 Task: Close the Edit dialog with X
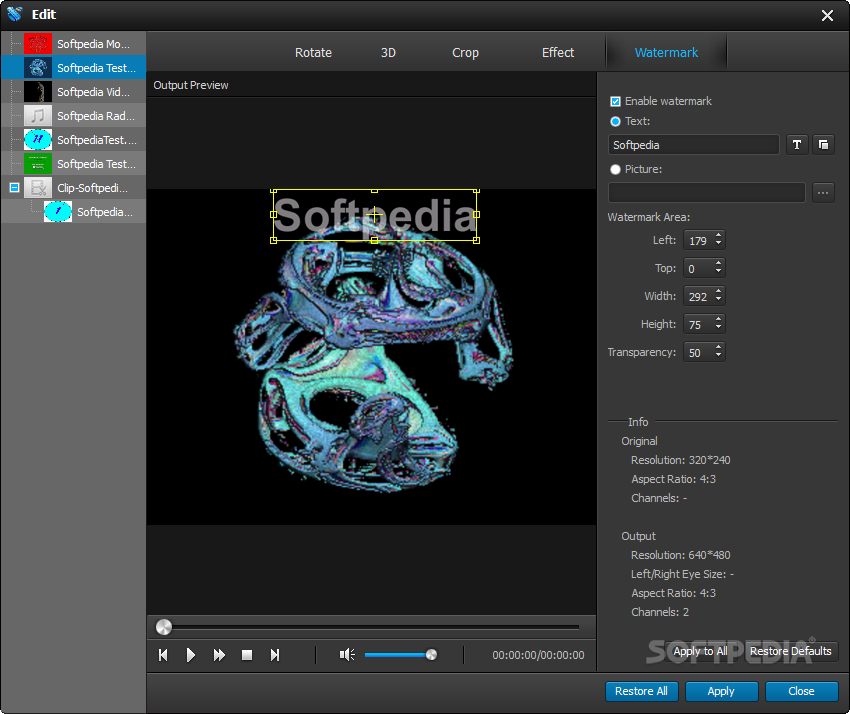827,15
